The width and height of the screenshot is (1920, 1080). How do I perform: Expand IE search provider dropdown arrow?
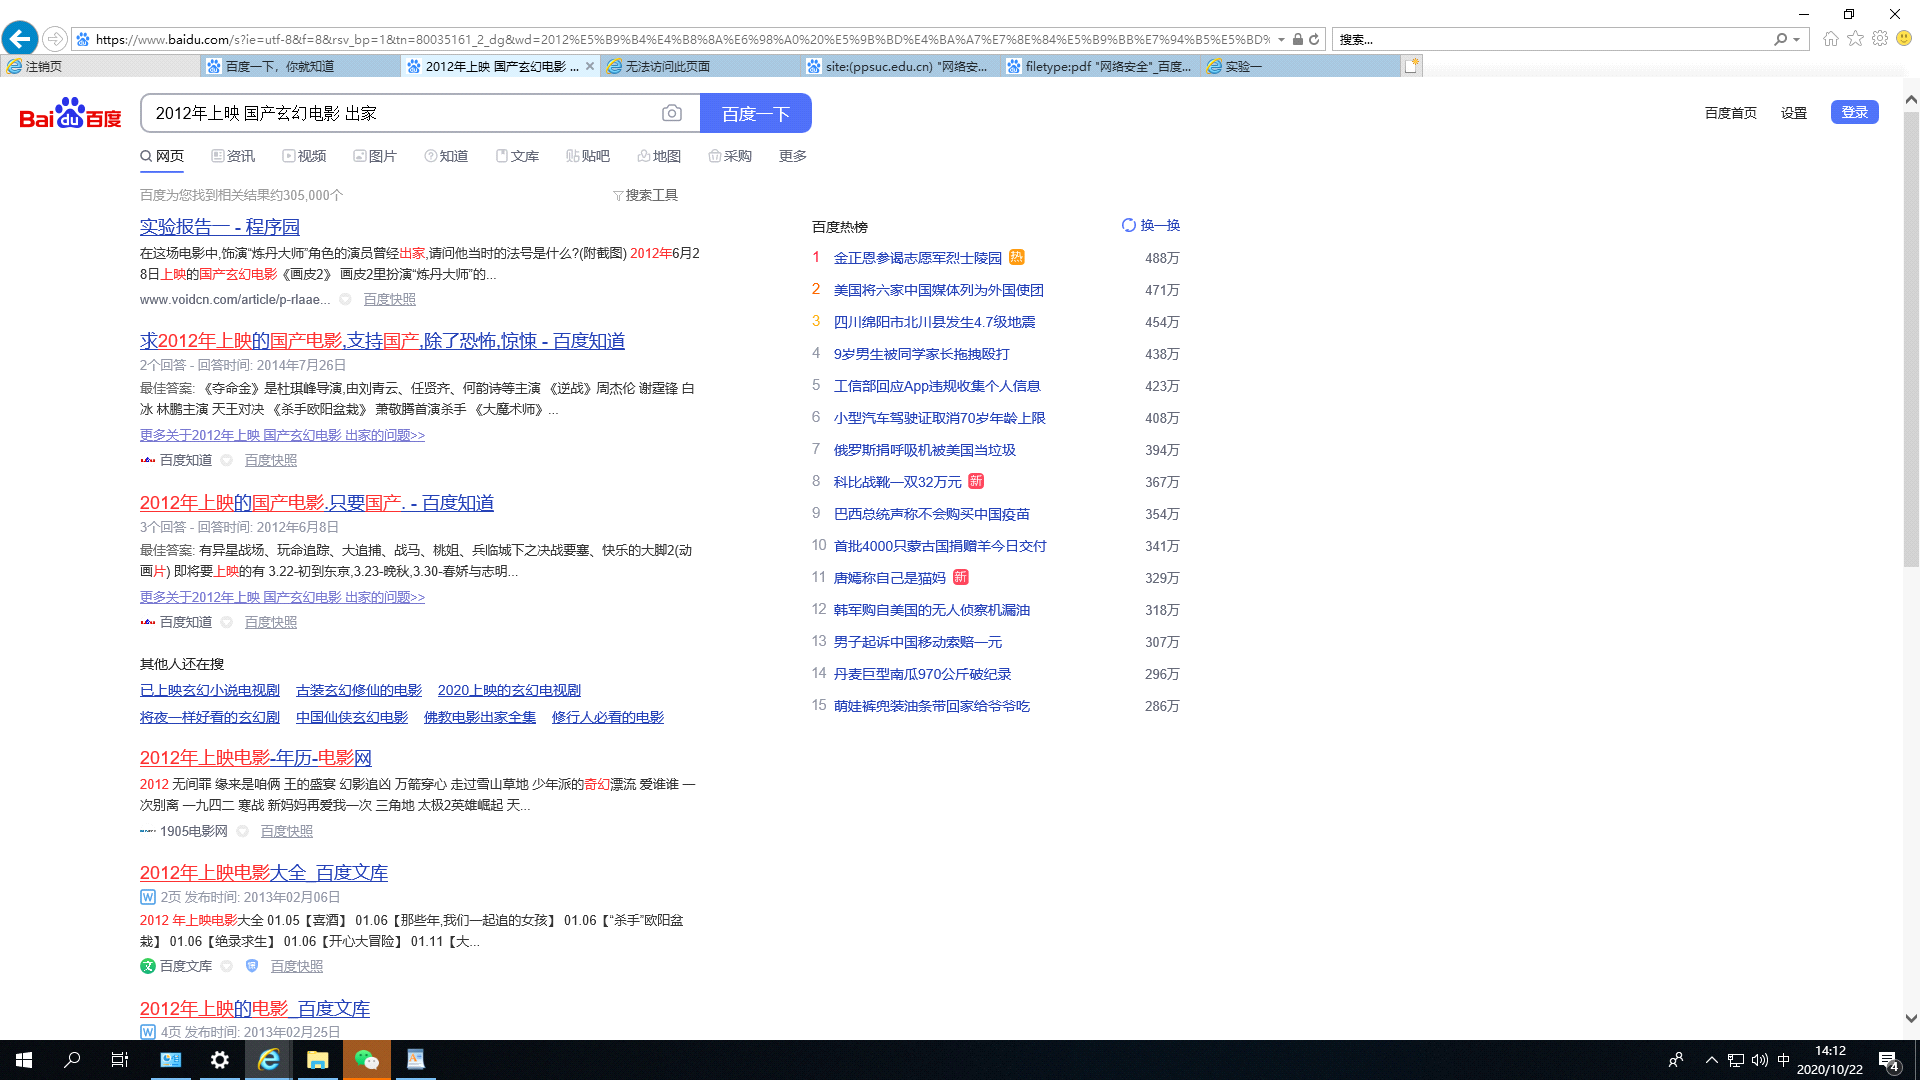click(1797, 40)
